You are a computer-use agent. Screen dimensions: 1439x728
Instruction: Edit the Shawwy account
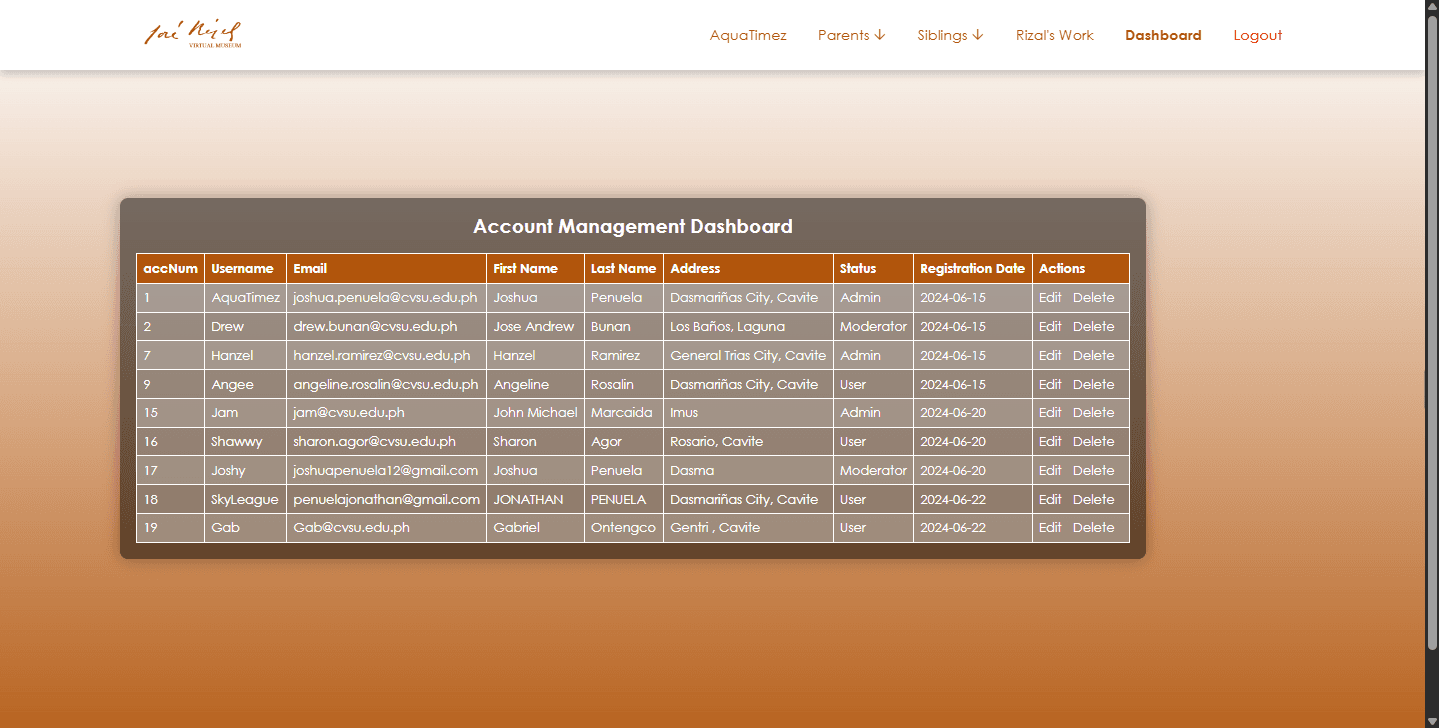pyautogui.click(x=1050, y=441)
